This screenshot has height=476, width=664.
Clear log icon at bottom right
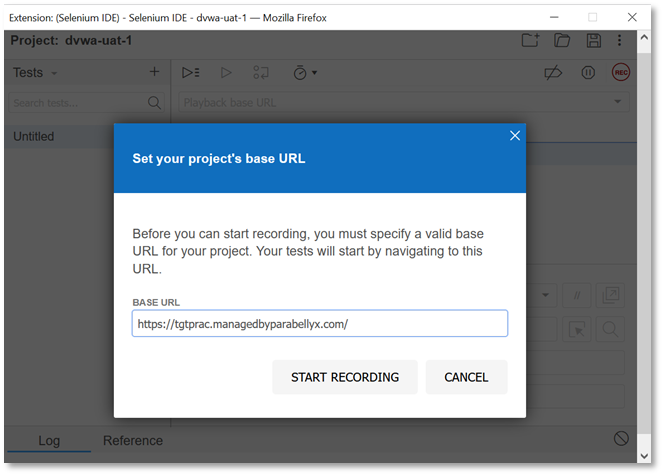tap(621, 438)
